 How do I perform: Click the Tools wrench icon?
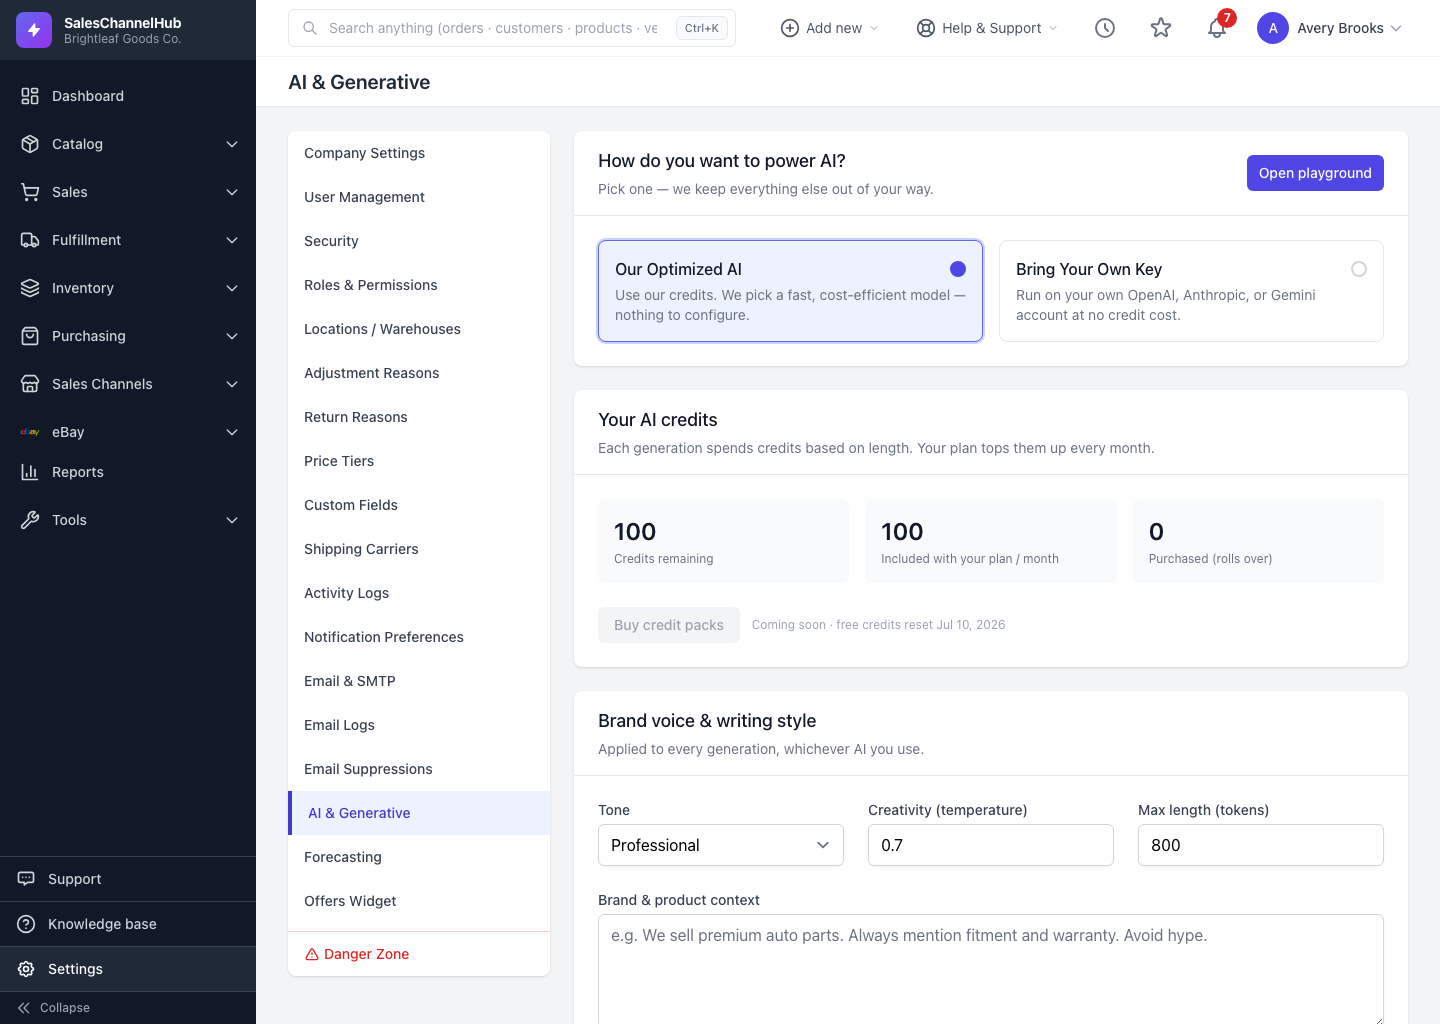coord(30,520)
